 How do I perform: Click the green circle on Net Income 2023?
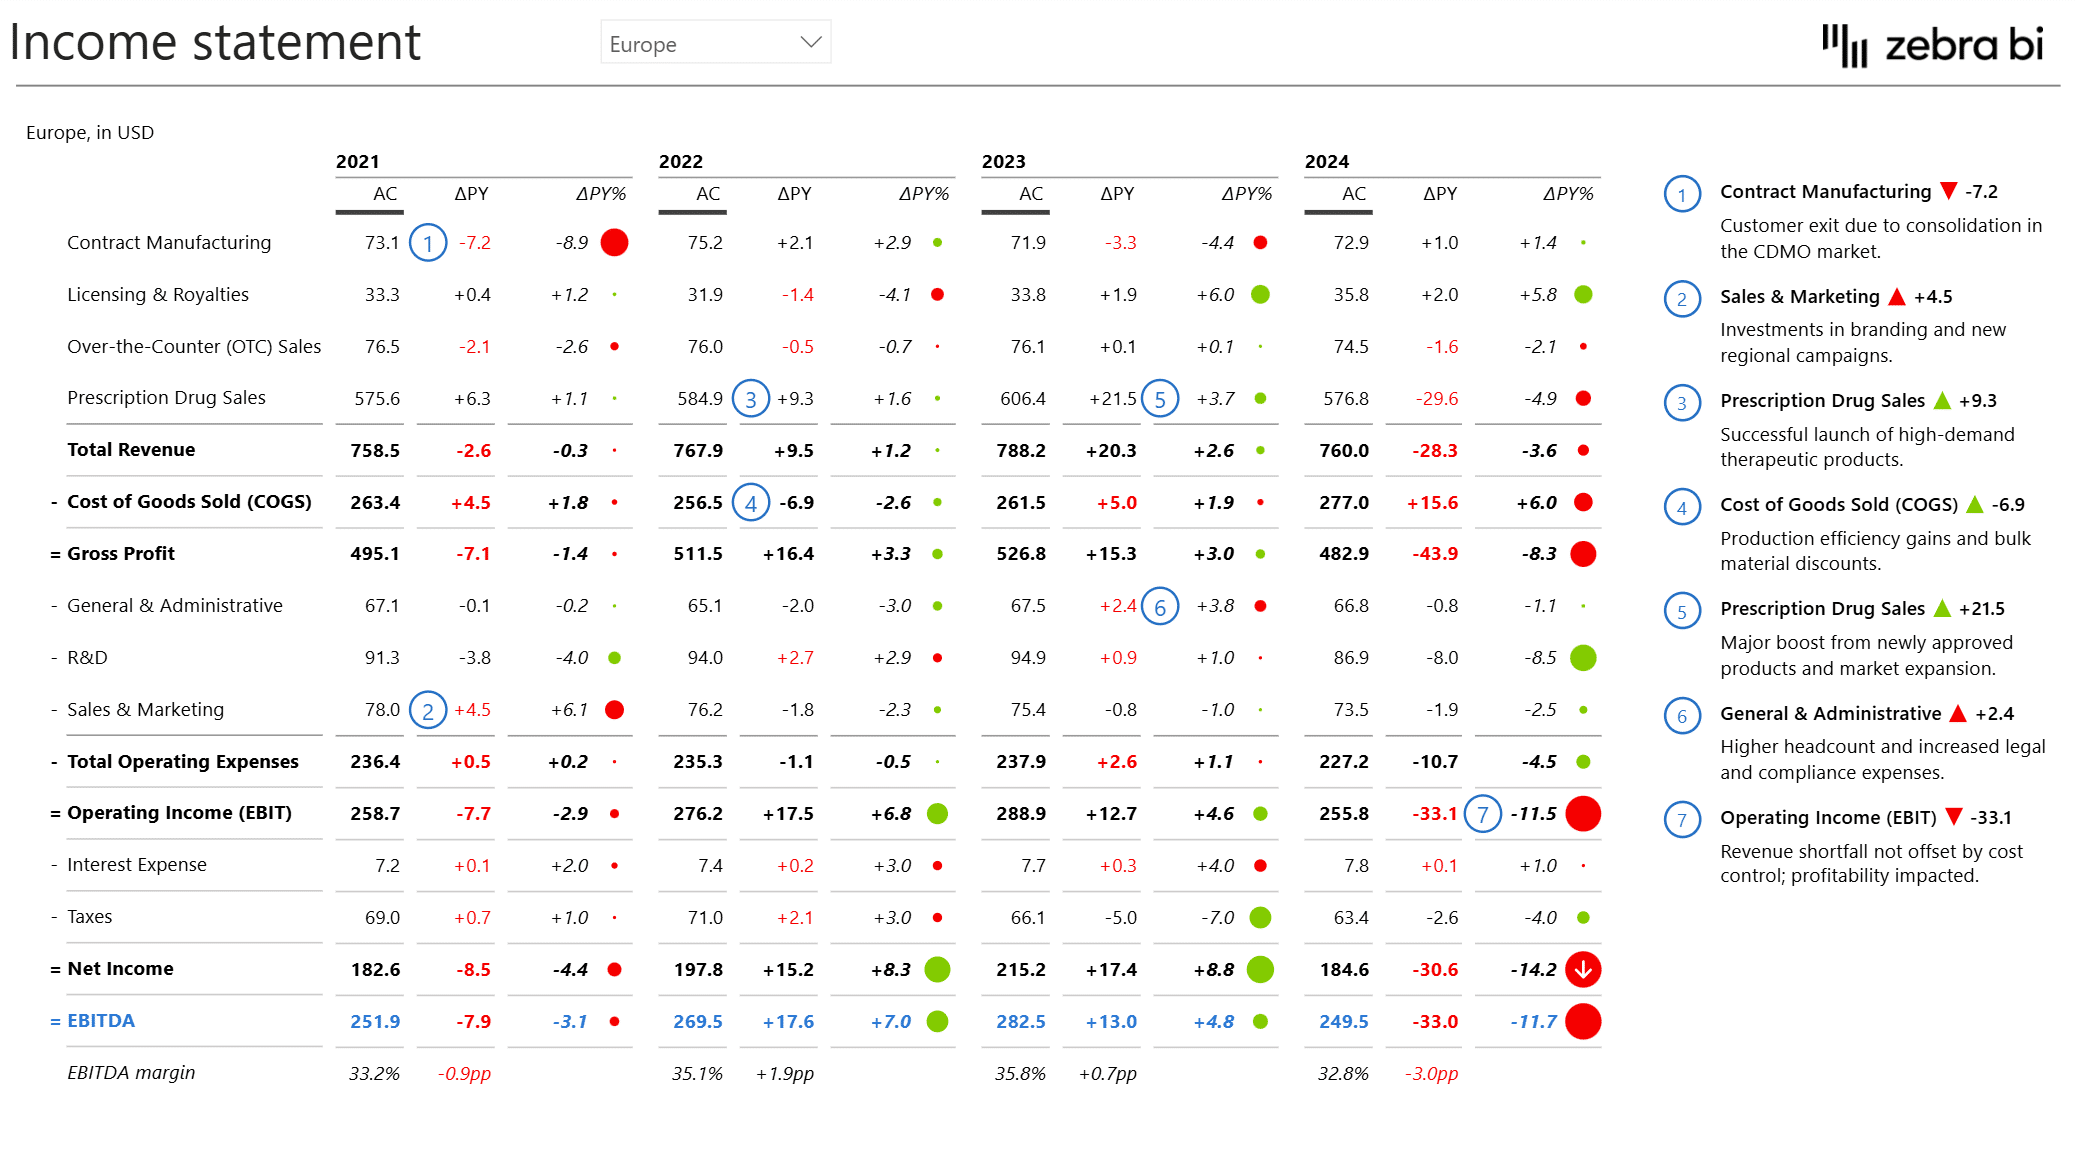point(1259,969)
